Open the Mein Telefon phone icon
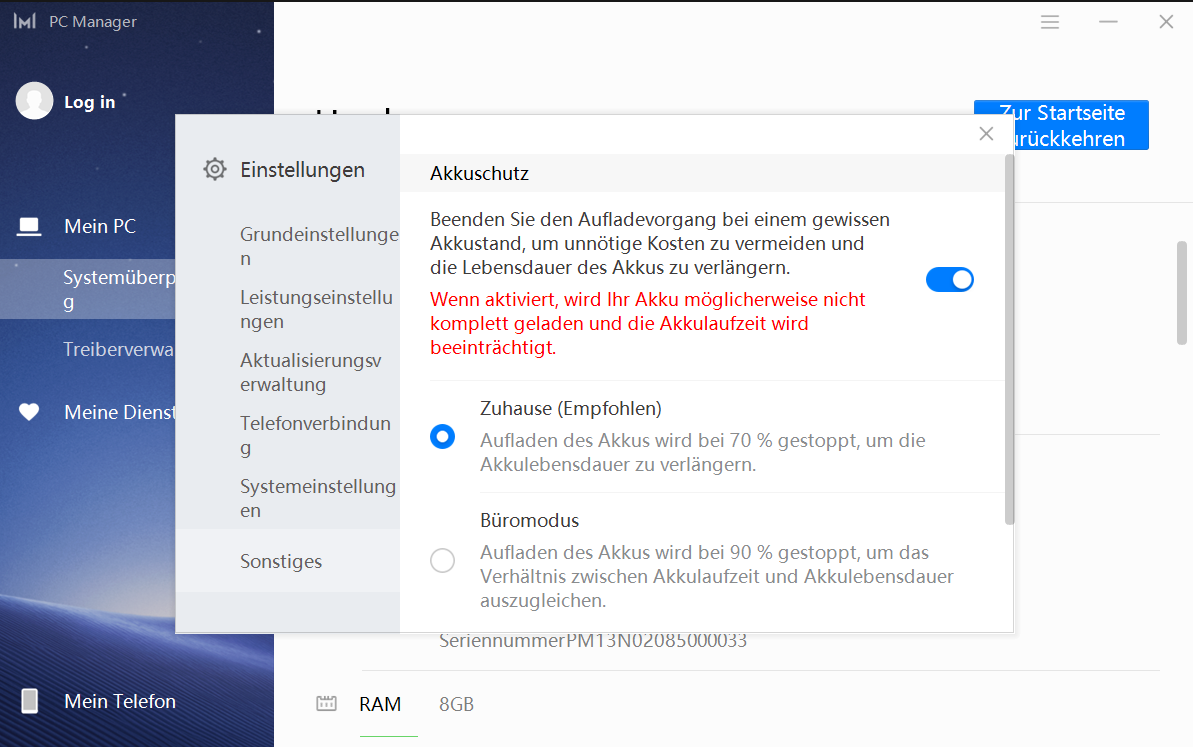1193x747 pixels. coord(29,701)
